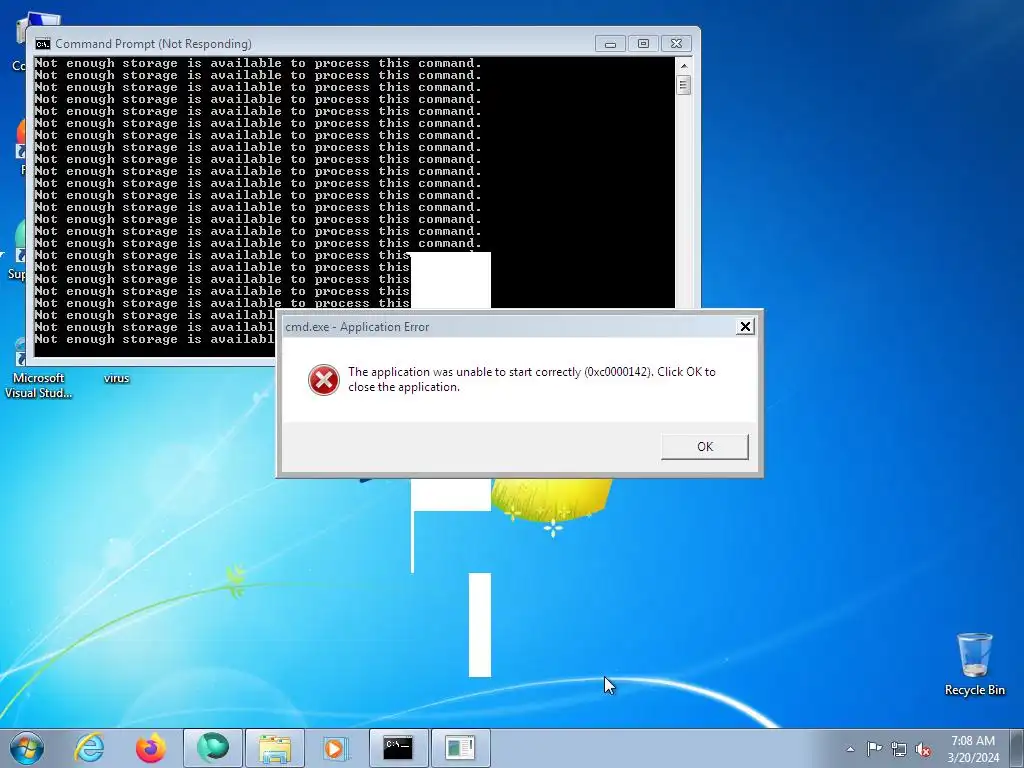Switch to the Command Prompt taskbar button
This screenshot has width=1024, height=768.
(x=398, y=748)
